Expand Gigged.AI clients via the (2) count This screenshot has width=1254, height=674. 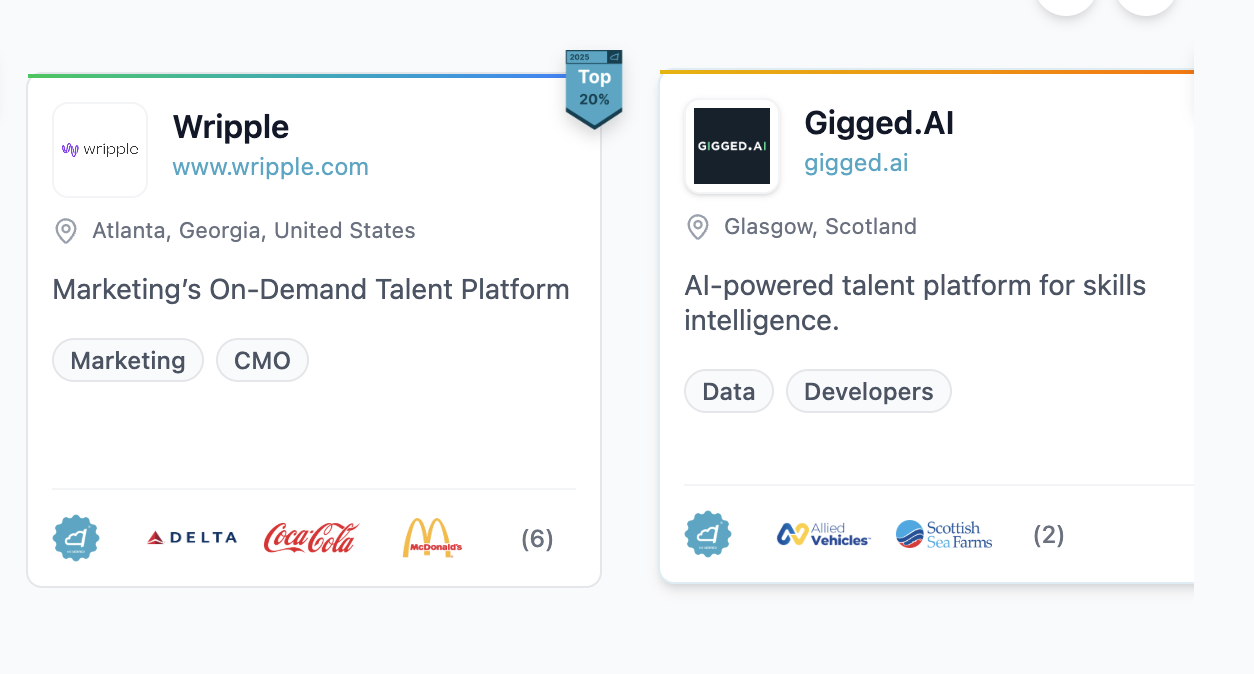1049,535
